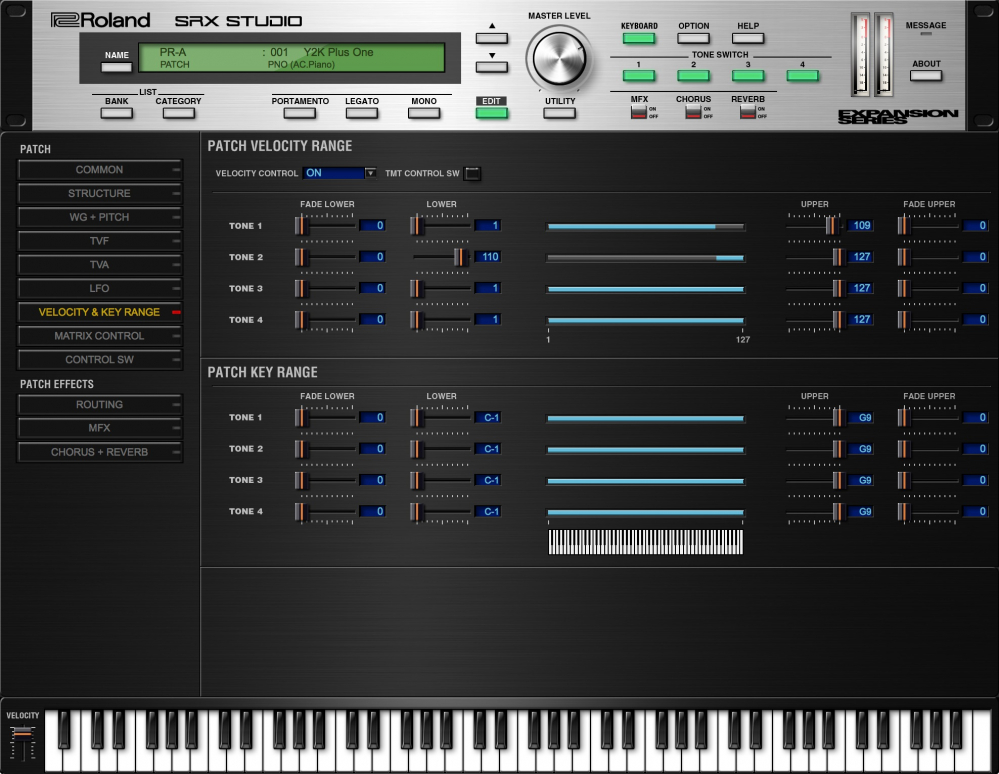Toggle the REVERB on/off switch
The width and height of the screenshot is (999, 774).
747,112
